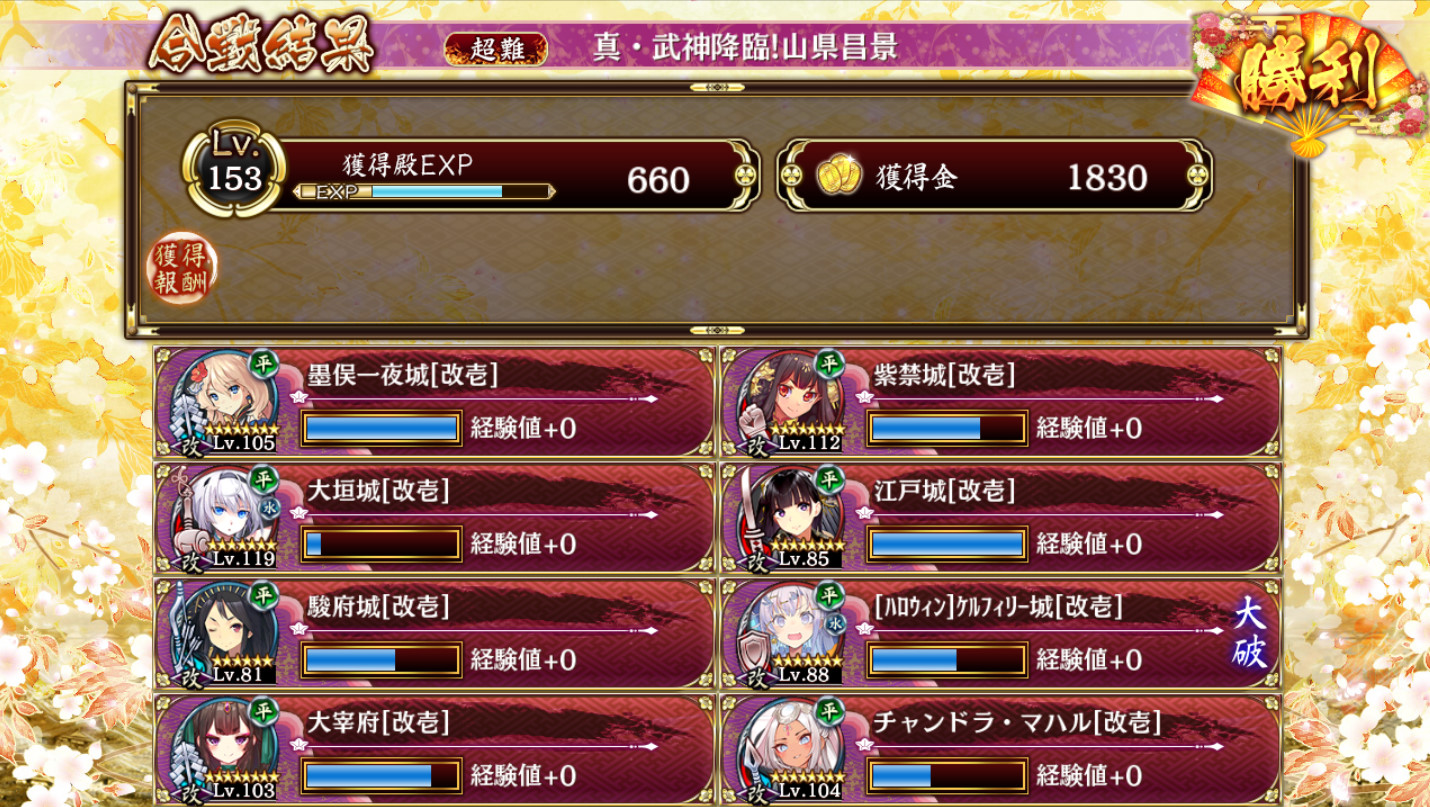Click the 真・武神降臨!山県昌景 stage title
The height and width of the screenshot is (807, 1430).
tap(744, 47)
